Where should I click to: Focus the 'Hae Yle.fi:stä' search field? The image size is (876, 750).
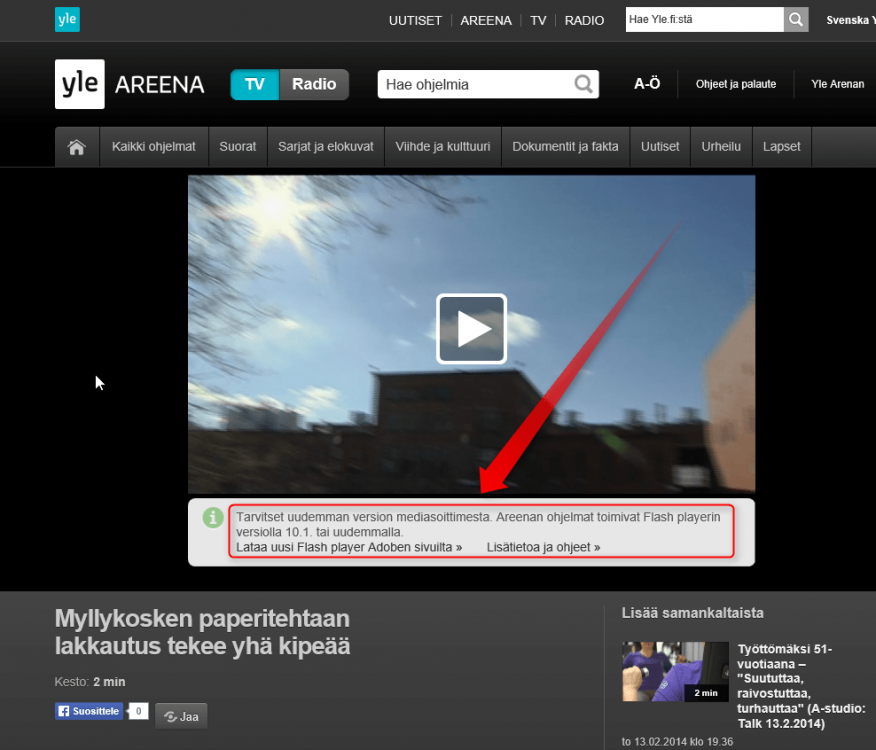tap(704, 20)
